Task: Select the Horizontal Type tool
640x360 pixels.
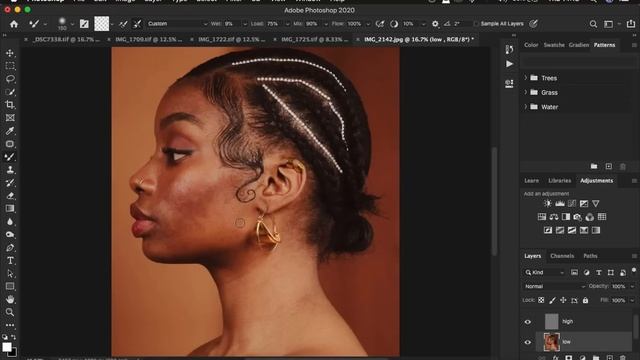Action: pyautogui.click(x=10, y=260)
